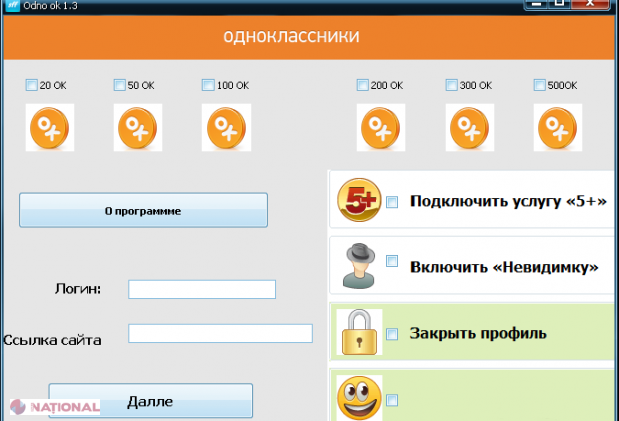Screen dimensions: 619x421
Task: Toggle the «Включить Невидимку» checkbox
Action: point(392,268)
